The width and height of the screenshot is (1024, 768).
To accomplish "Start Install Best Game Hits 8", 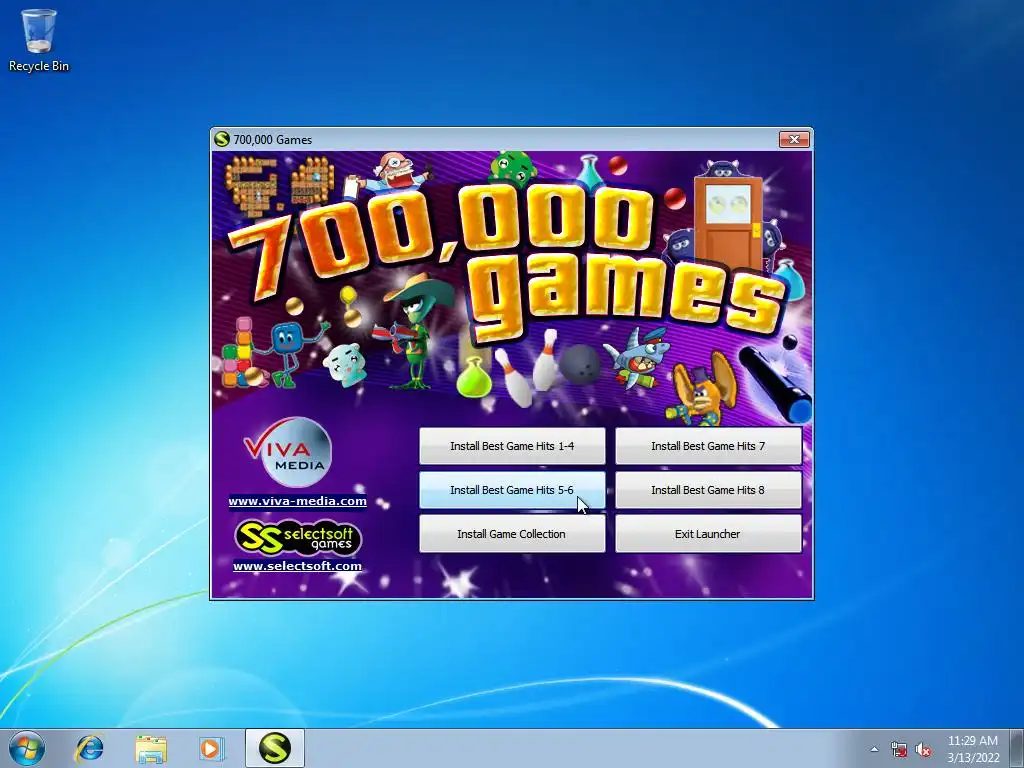I will [708, 490].
